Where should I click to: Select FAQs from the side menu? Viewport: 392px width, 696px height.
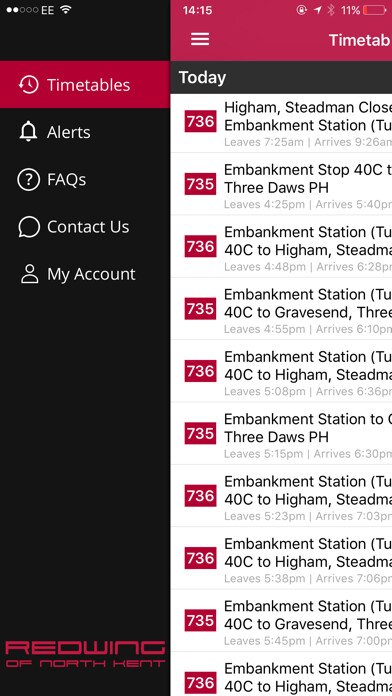85,179
